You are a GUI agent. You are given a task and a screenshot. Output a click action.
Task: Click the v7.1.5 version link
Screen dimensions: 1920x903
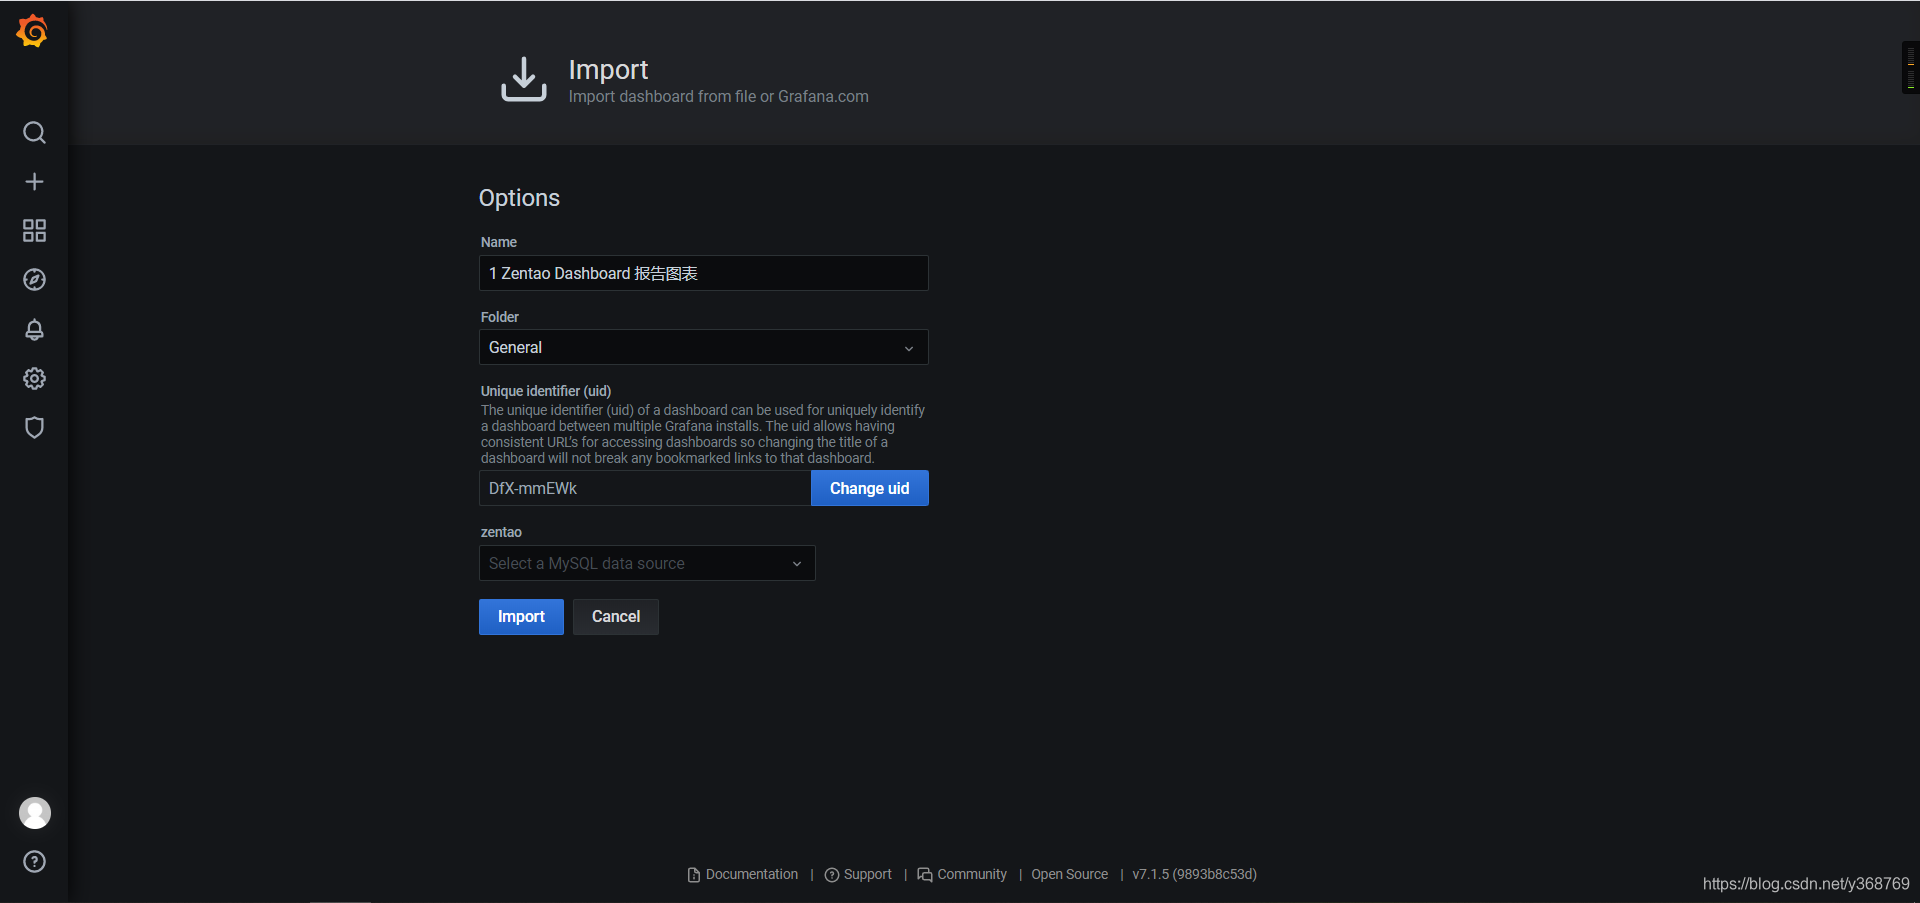(x=1195, y=874)
